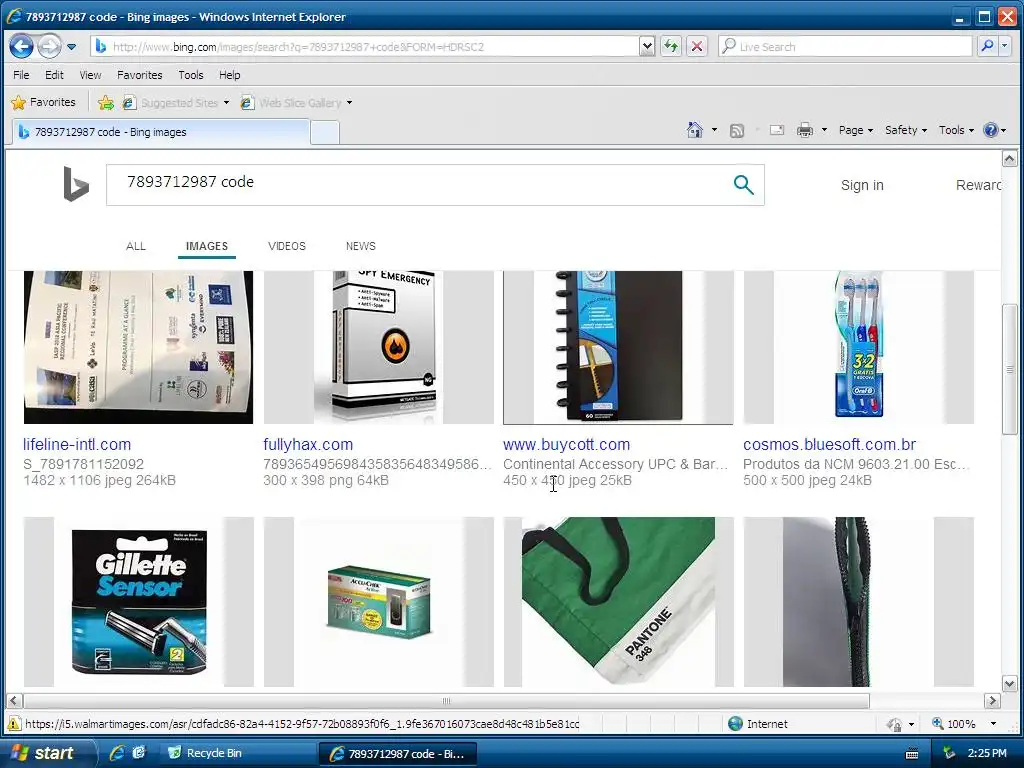
Task: Refresh the page with the green arrows icon
Action: pyautogui.click(x=671, y=46)
